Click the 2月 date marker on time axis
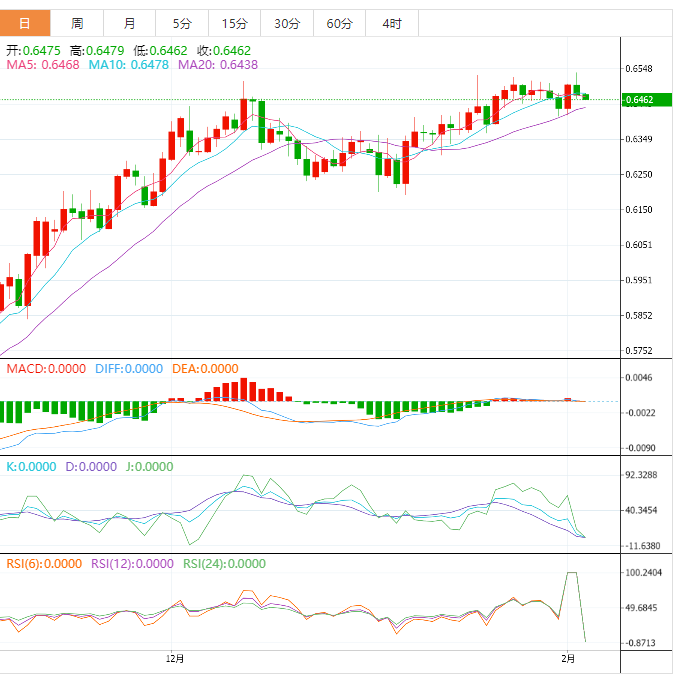The width and height of the screenshot is (675, 683). 568,658
